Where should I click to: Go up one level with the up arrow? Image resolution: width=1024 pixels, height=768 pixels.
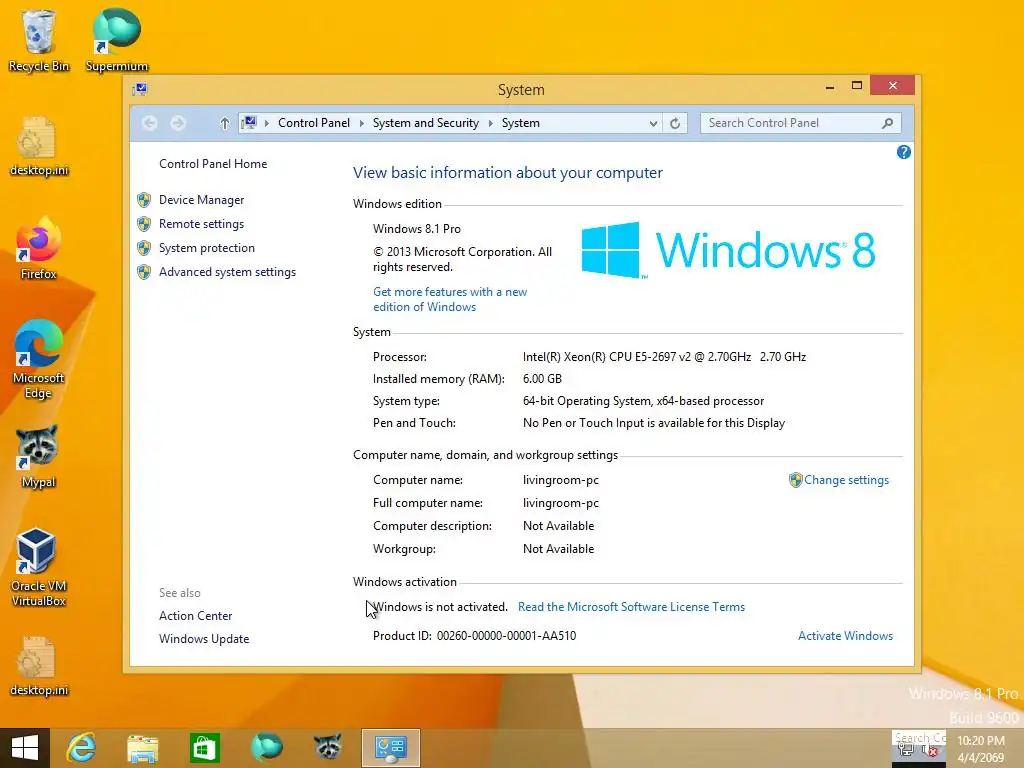coord(225,123)
